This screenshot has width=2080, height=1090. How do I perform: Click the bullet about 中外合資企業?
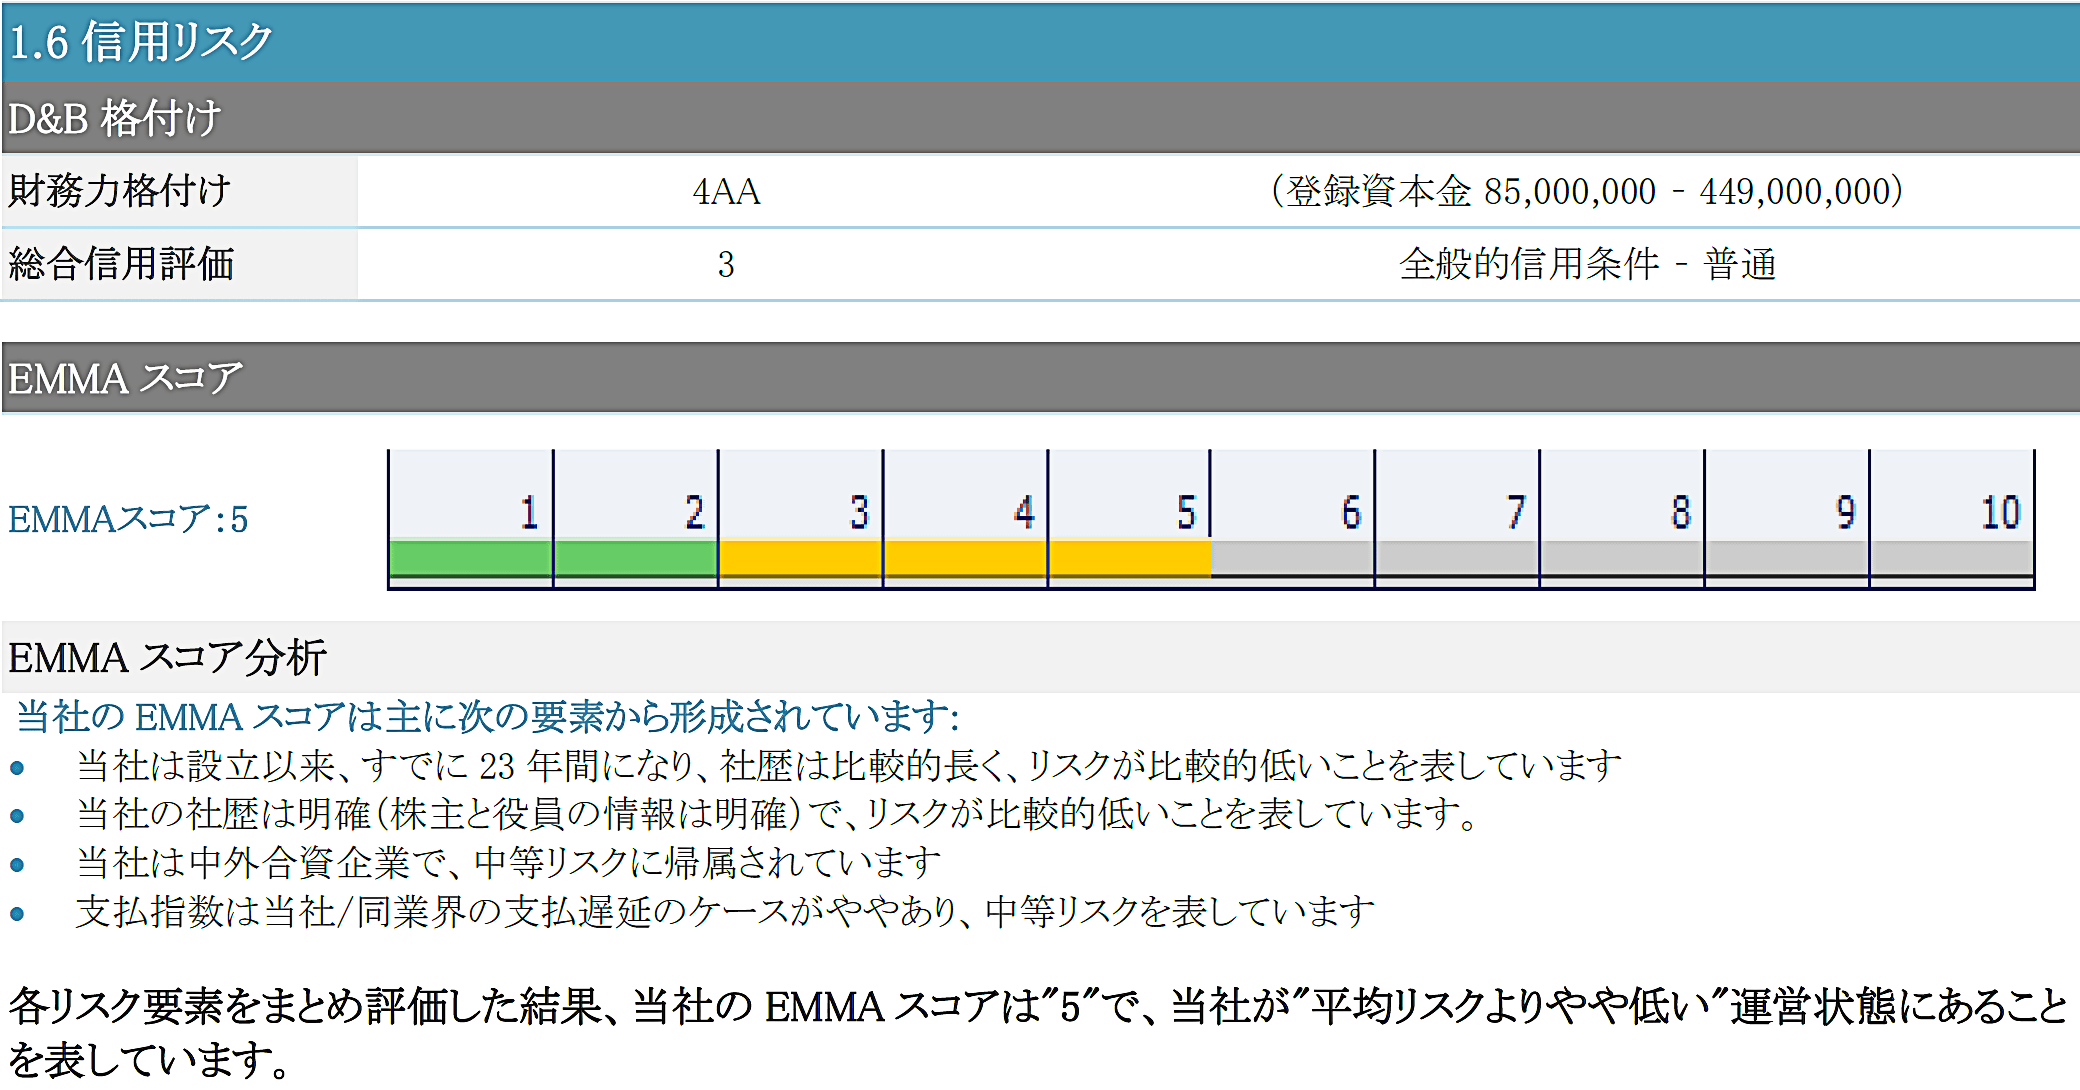508,862
